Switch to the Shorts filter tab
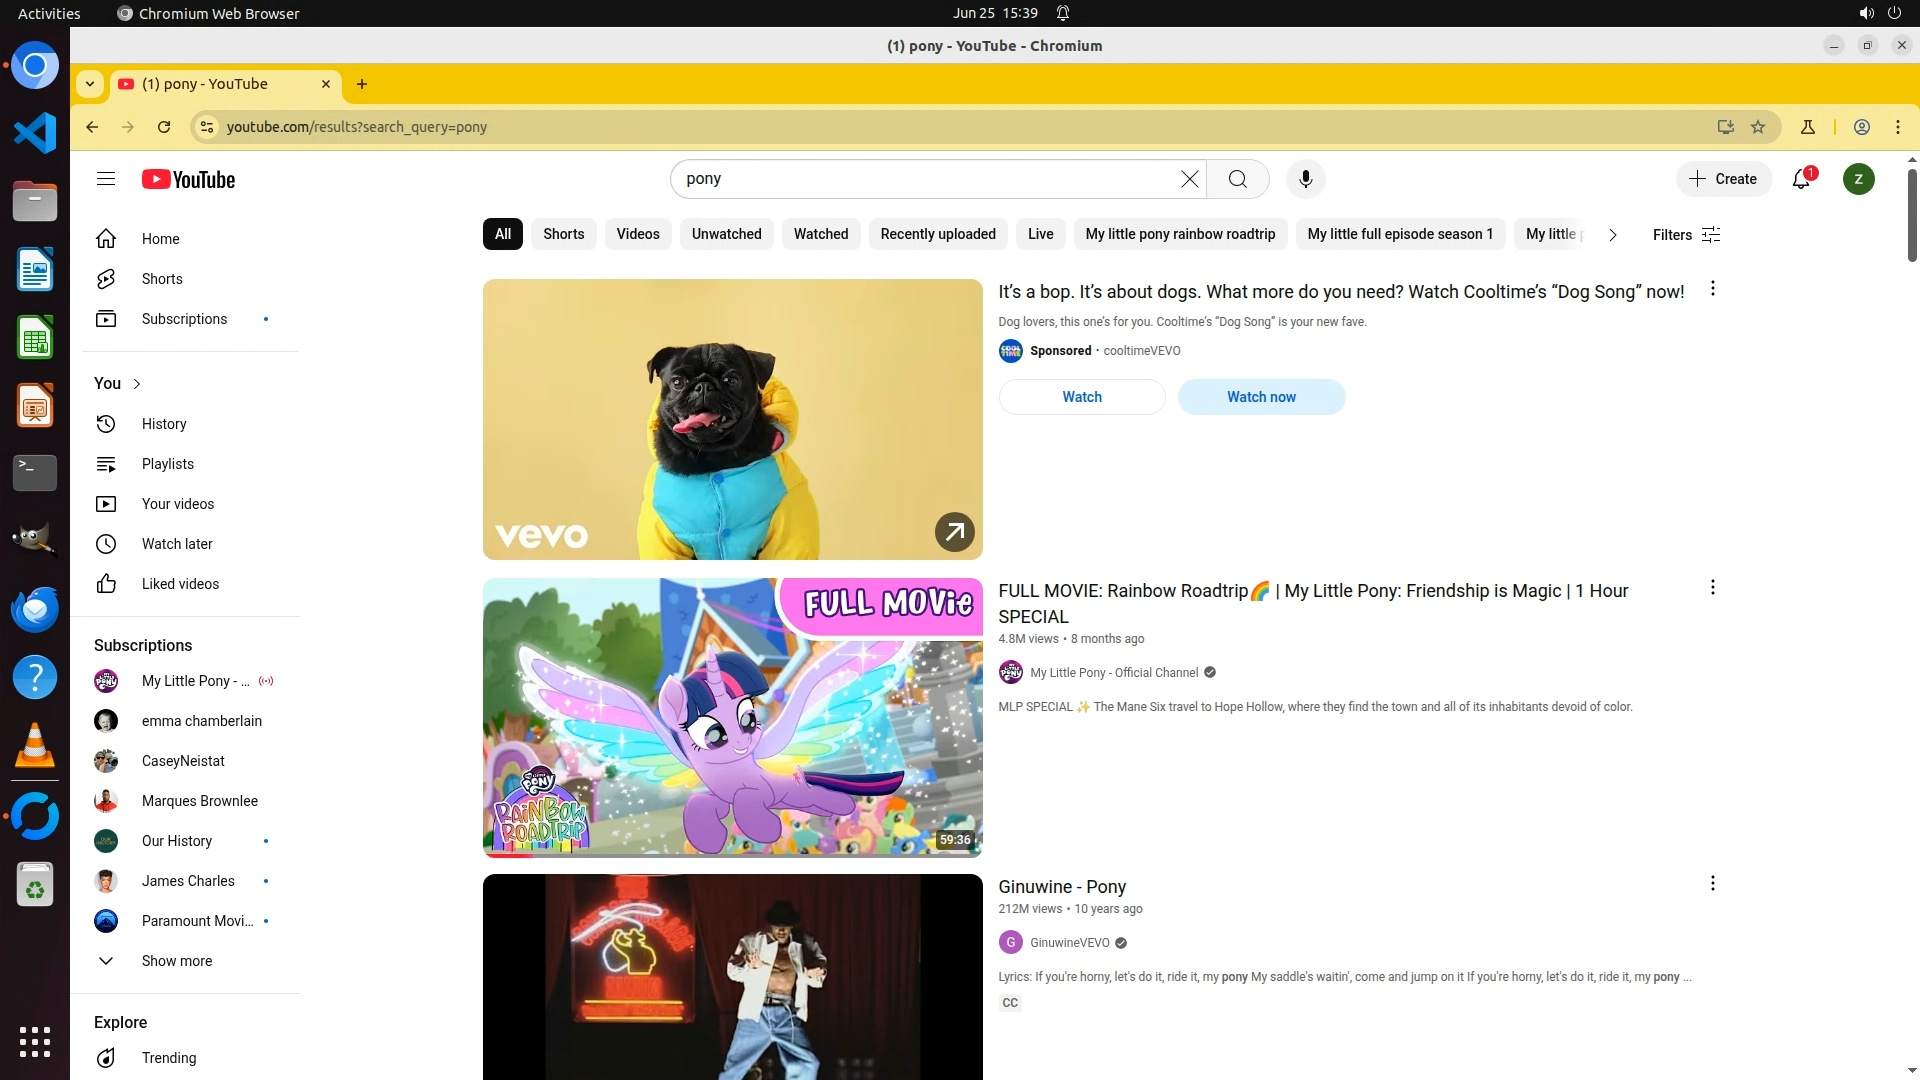Screen dimensions: 1920x1080 pyautogui.click(x=563, y=234)
